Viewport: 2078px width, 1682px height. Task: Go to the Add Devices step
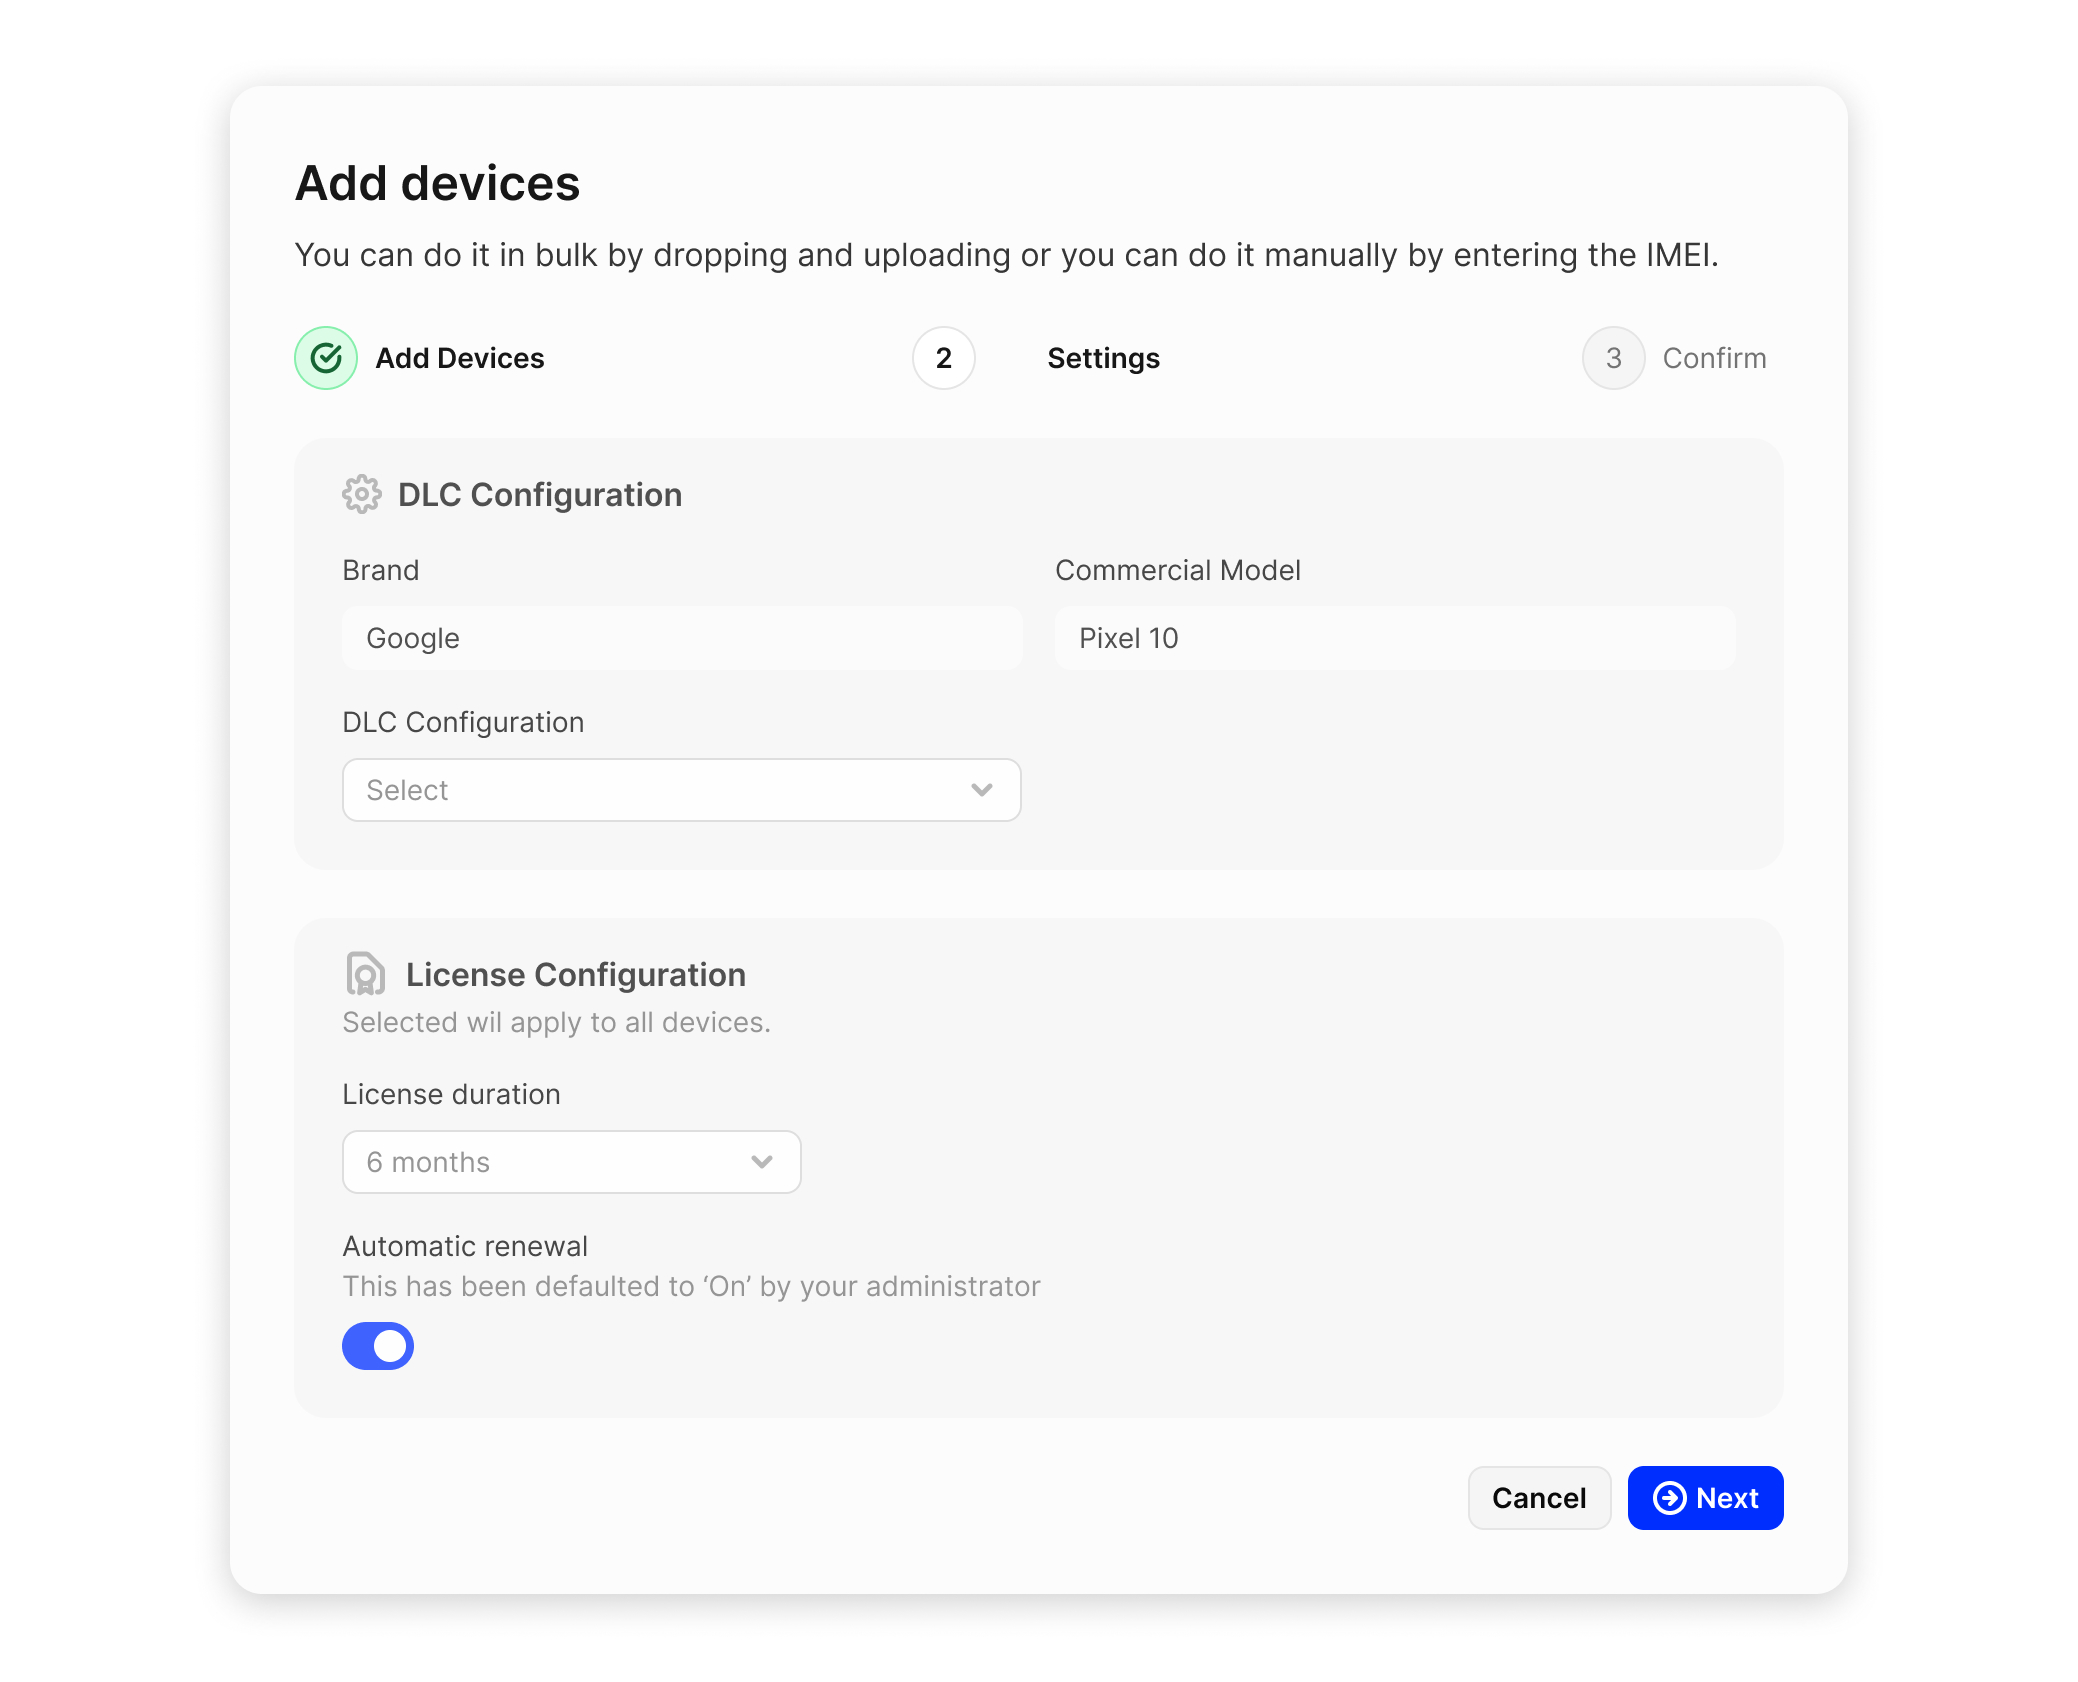pos(460,358)
